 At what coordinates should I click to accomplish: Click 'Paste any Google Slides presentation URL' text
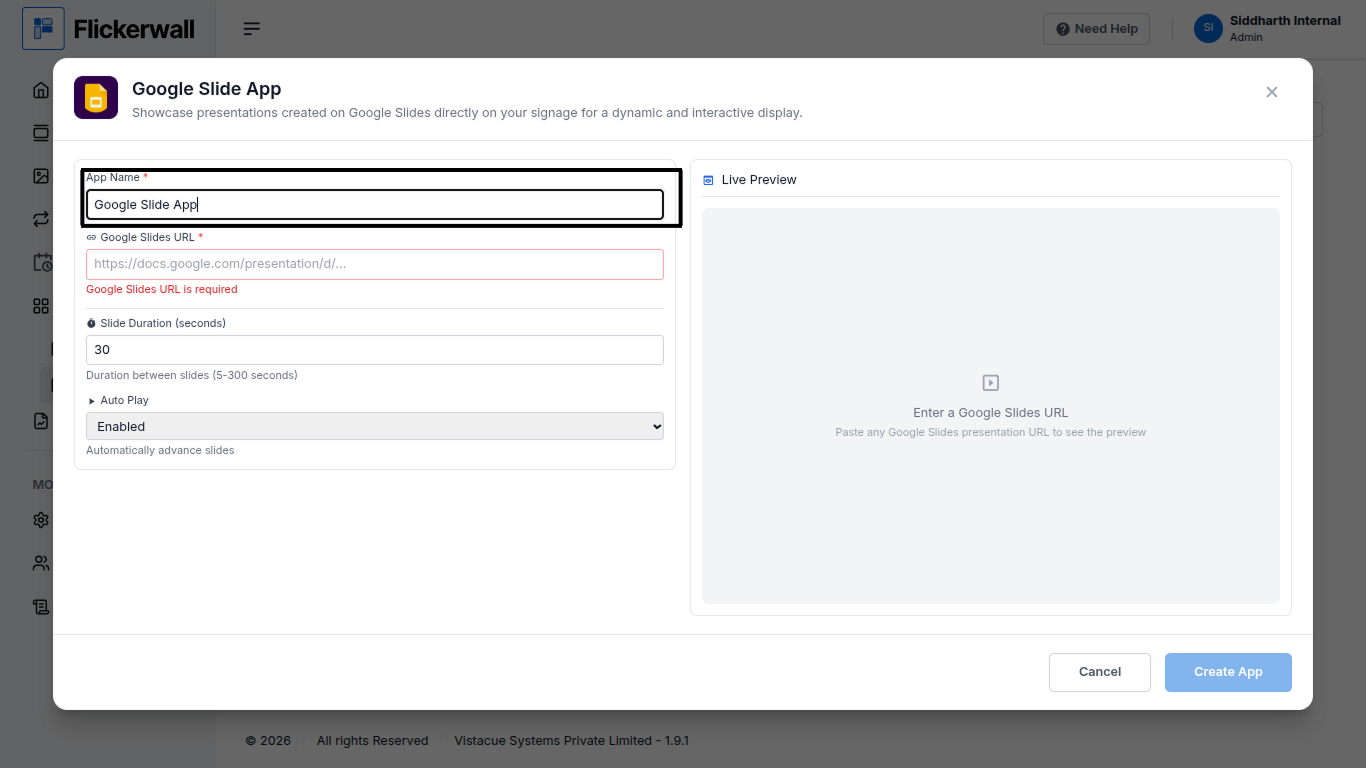pyautogui.click(x=991, y=433)
